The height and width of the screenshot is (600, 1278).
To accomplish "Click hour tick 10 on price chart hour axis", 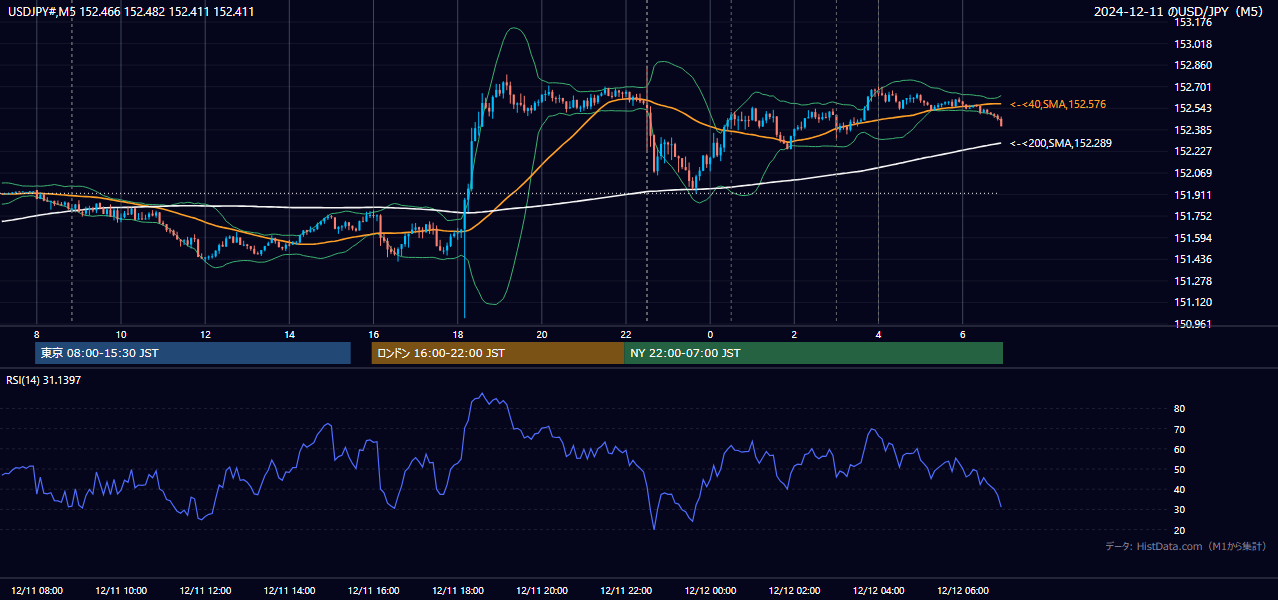I will pyautogui.click(x=121, y=334).
